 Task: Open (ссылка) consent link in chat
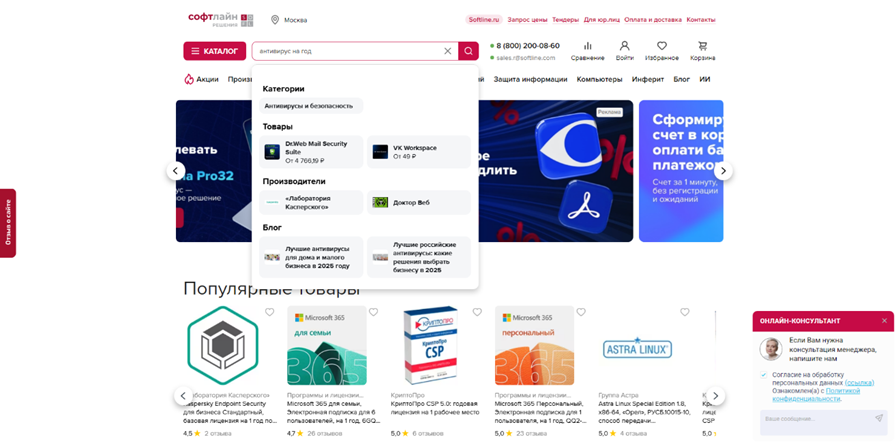[x=859, y=383]
